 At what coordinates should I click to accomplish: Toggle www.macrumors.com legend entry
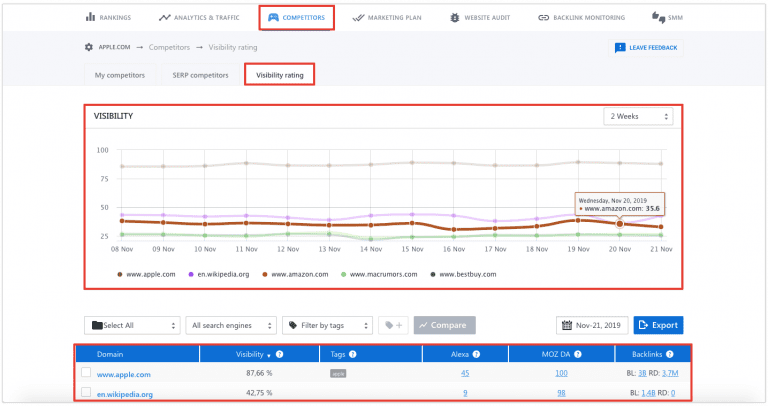379,274
